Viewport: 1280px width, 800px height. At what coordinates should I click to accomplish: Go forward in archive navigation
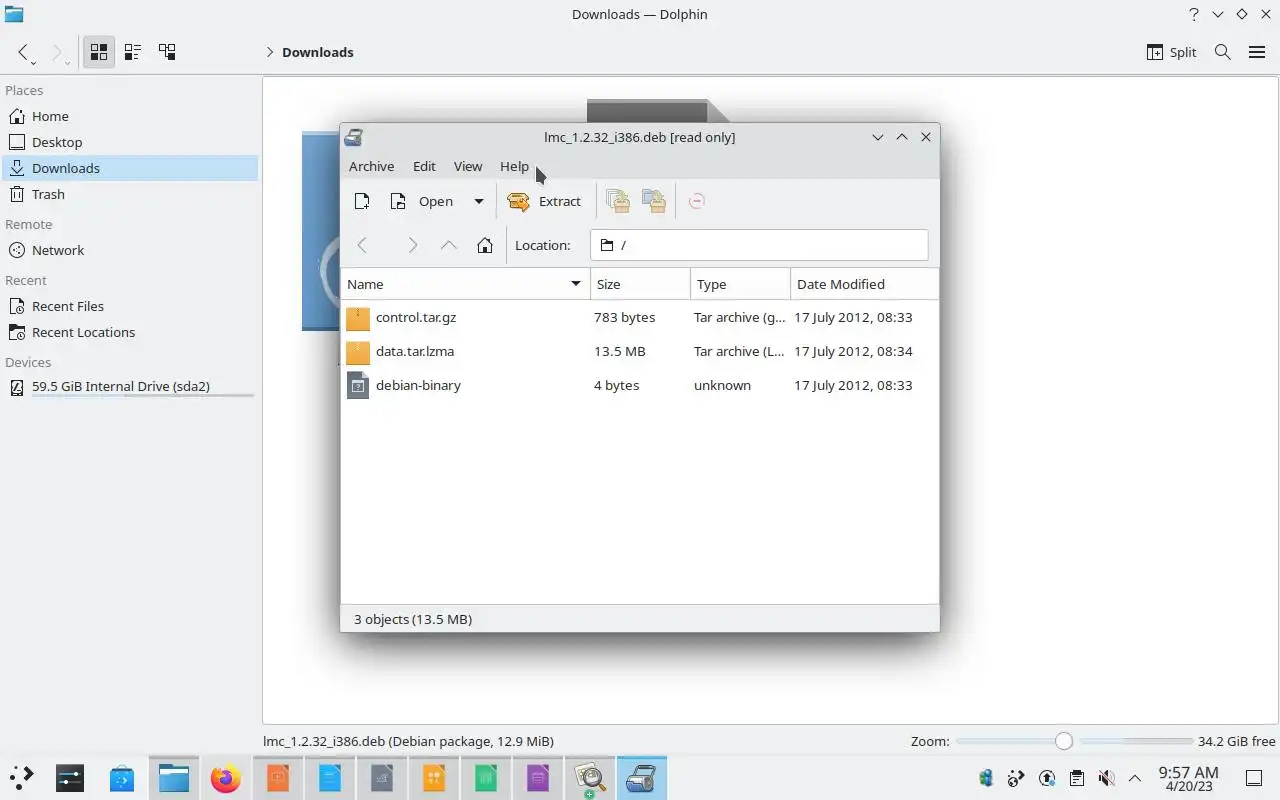pos(412,245)
